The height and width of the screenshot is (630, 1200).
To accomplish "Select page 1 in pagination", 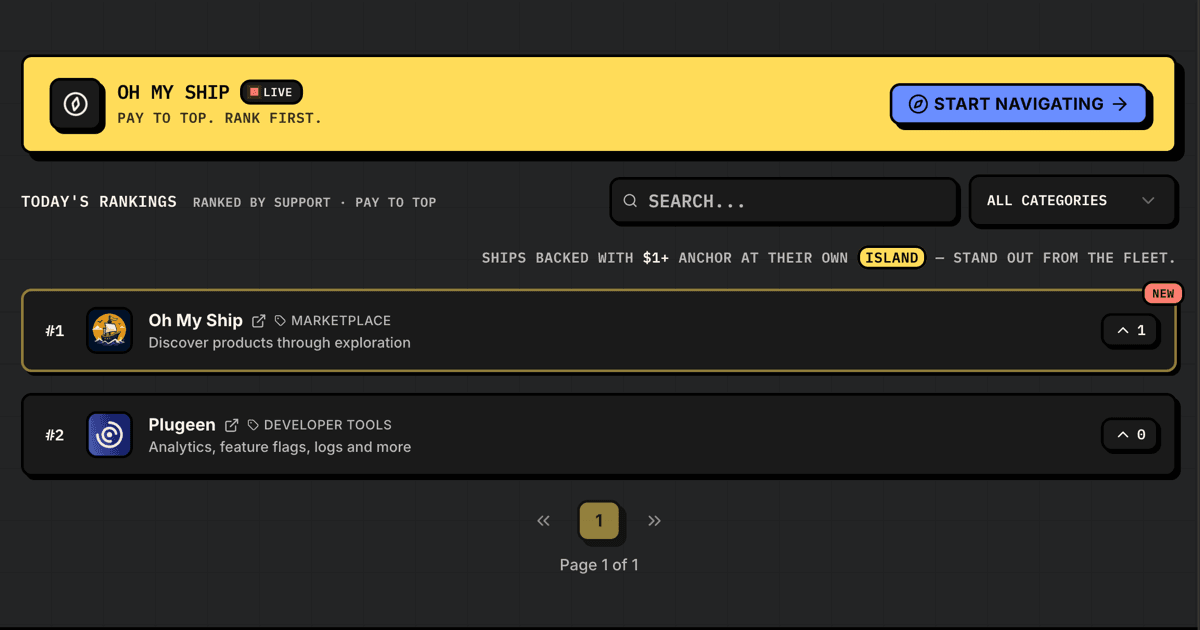I will tap(599, 520).
